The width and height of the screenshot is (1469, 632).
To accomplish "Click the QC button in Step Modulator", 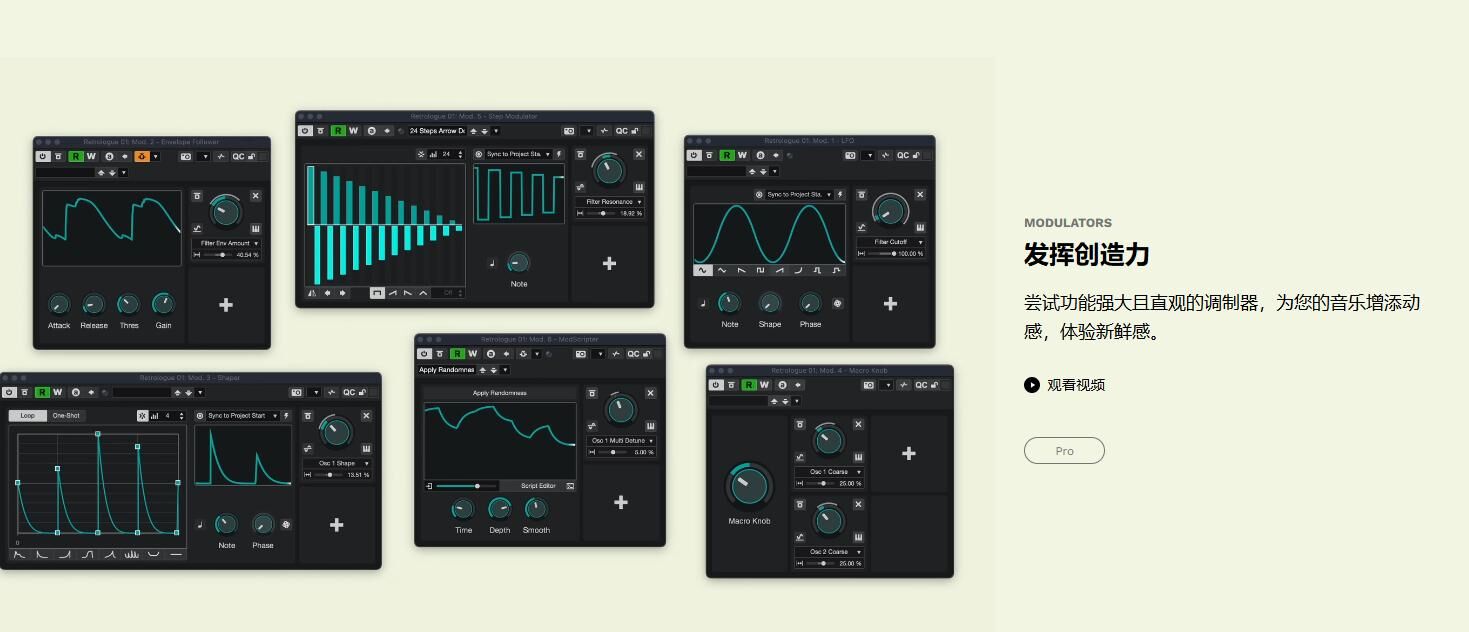I will (621, 131).
